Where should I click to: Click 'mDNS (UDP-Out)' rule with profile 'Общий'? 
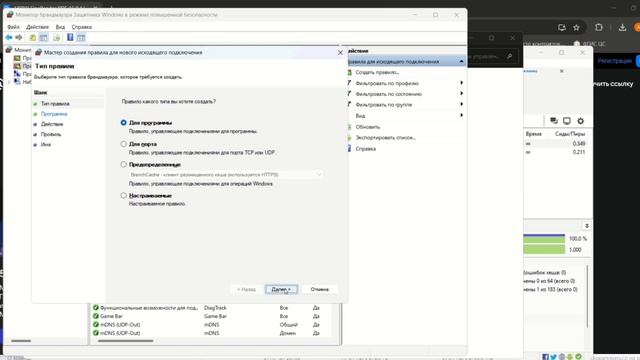point(120,324)
